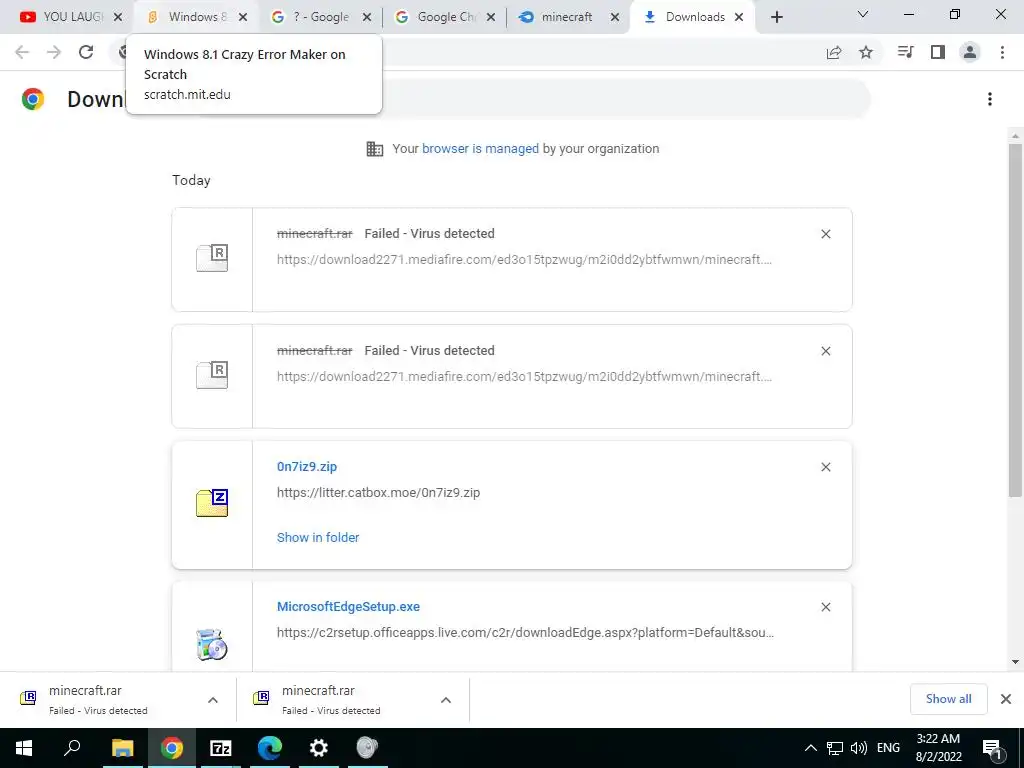Show hidden system tray icons
Image resolution: width=1024 pixels, height=768 pixels.
click(810, 748)
